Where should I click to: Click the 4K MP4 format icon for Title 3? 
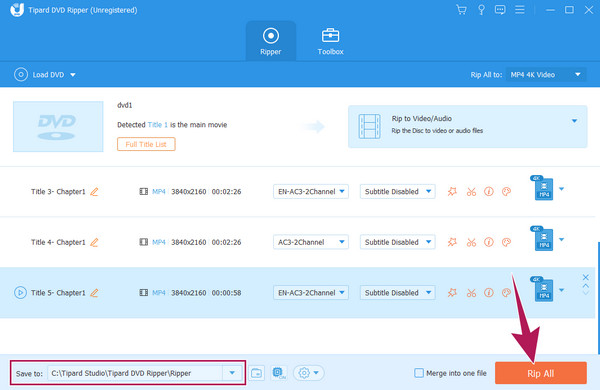pos(542,188)
